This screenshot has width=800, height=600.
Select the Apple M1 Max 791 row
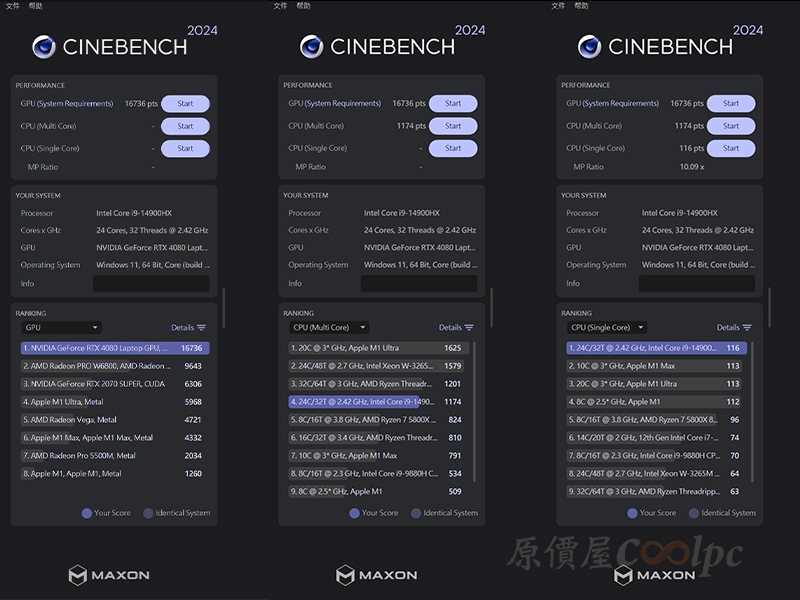tap(378, 456)
